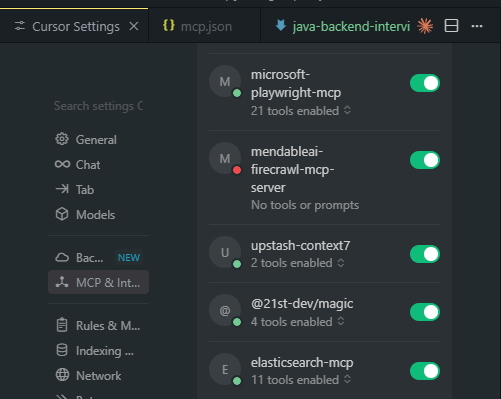501x399 pixels.
Task: Toggle off mendableai-firecrawl-mcp-server
Action: [x=425, y=160]
